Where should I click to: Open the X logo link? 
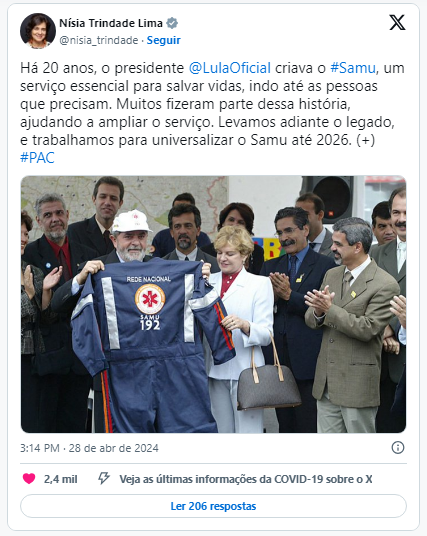(397, 23)
